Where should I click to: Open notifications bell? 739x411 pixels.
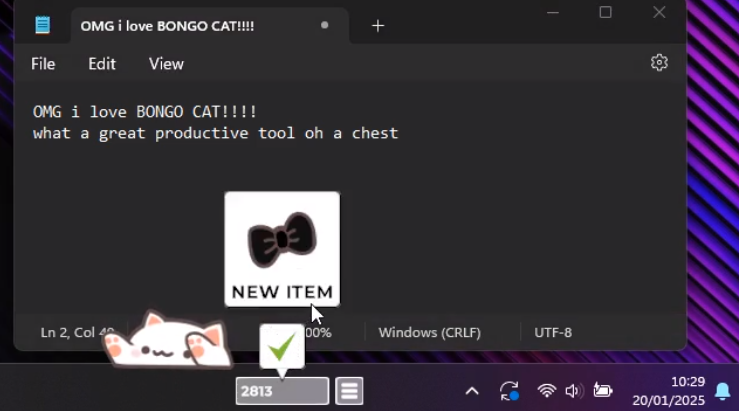click(722, 391)
